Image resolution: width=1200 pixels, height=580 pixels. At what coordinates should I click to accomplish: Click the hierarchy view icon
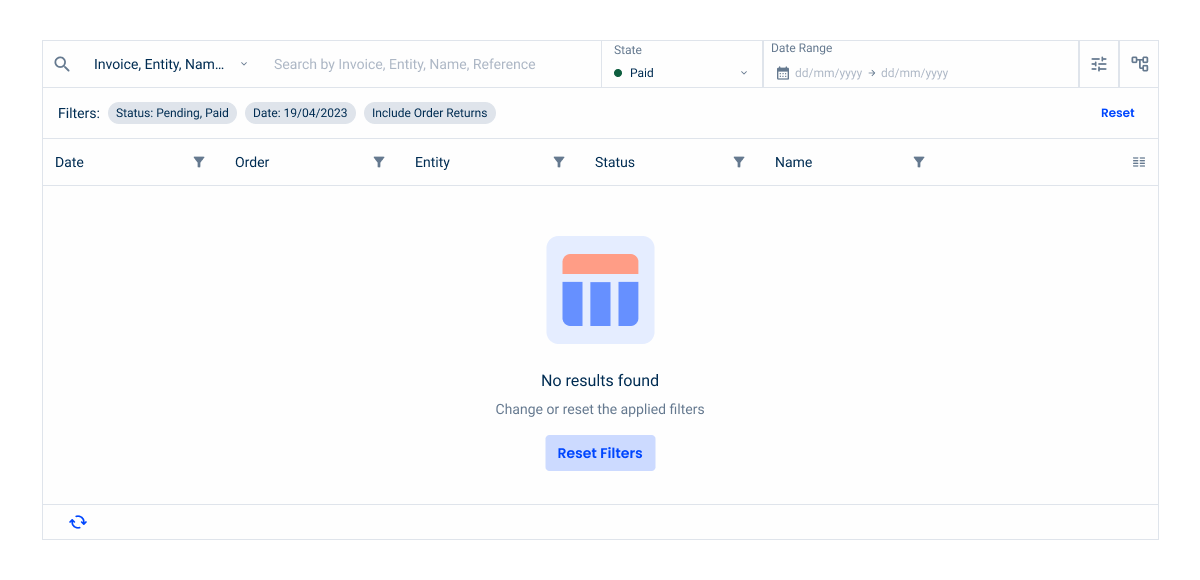coord(1139,64)
